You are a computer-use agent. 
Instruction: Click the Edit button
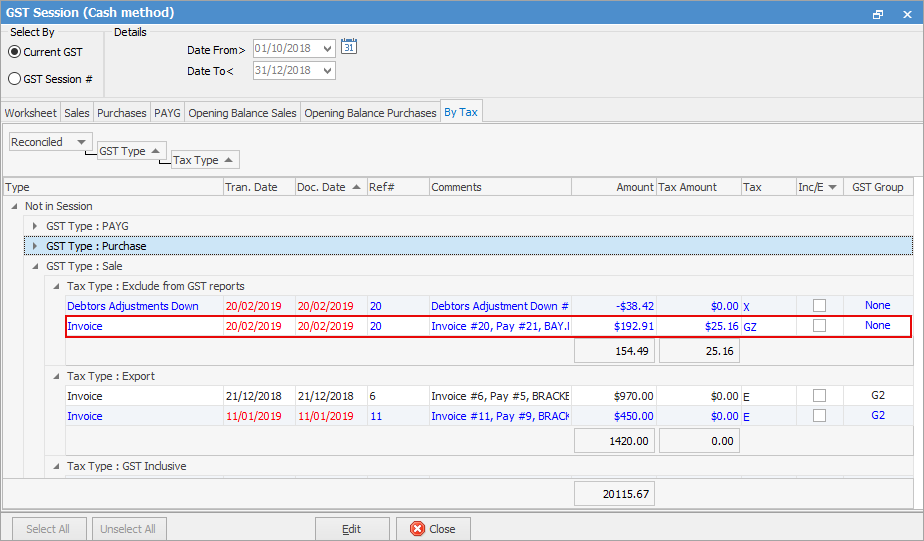(x=352, y=529)
